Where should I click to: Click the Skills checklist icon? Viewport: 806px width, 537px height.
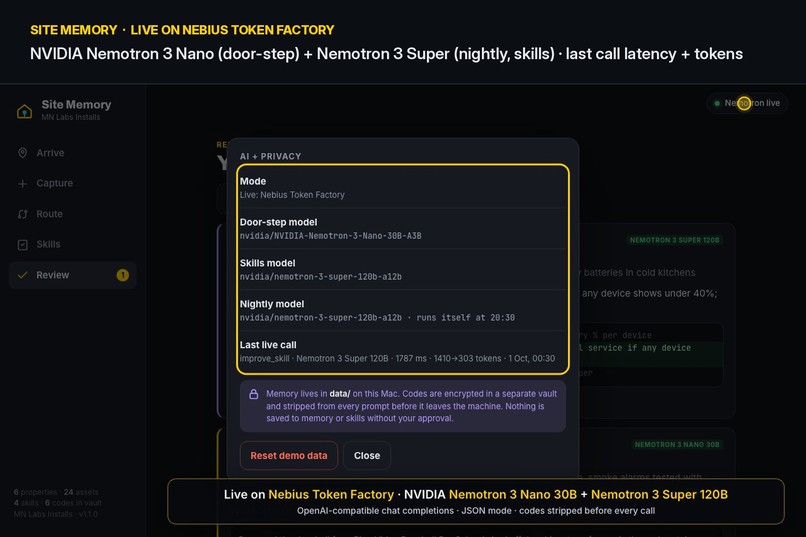(23, 245)
